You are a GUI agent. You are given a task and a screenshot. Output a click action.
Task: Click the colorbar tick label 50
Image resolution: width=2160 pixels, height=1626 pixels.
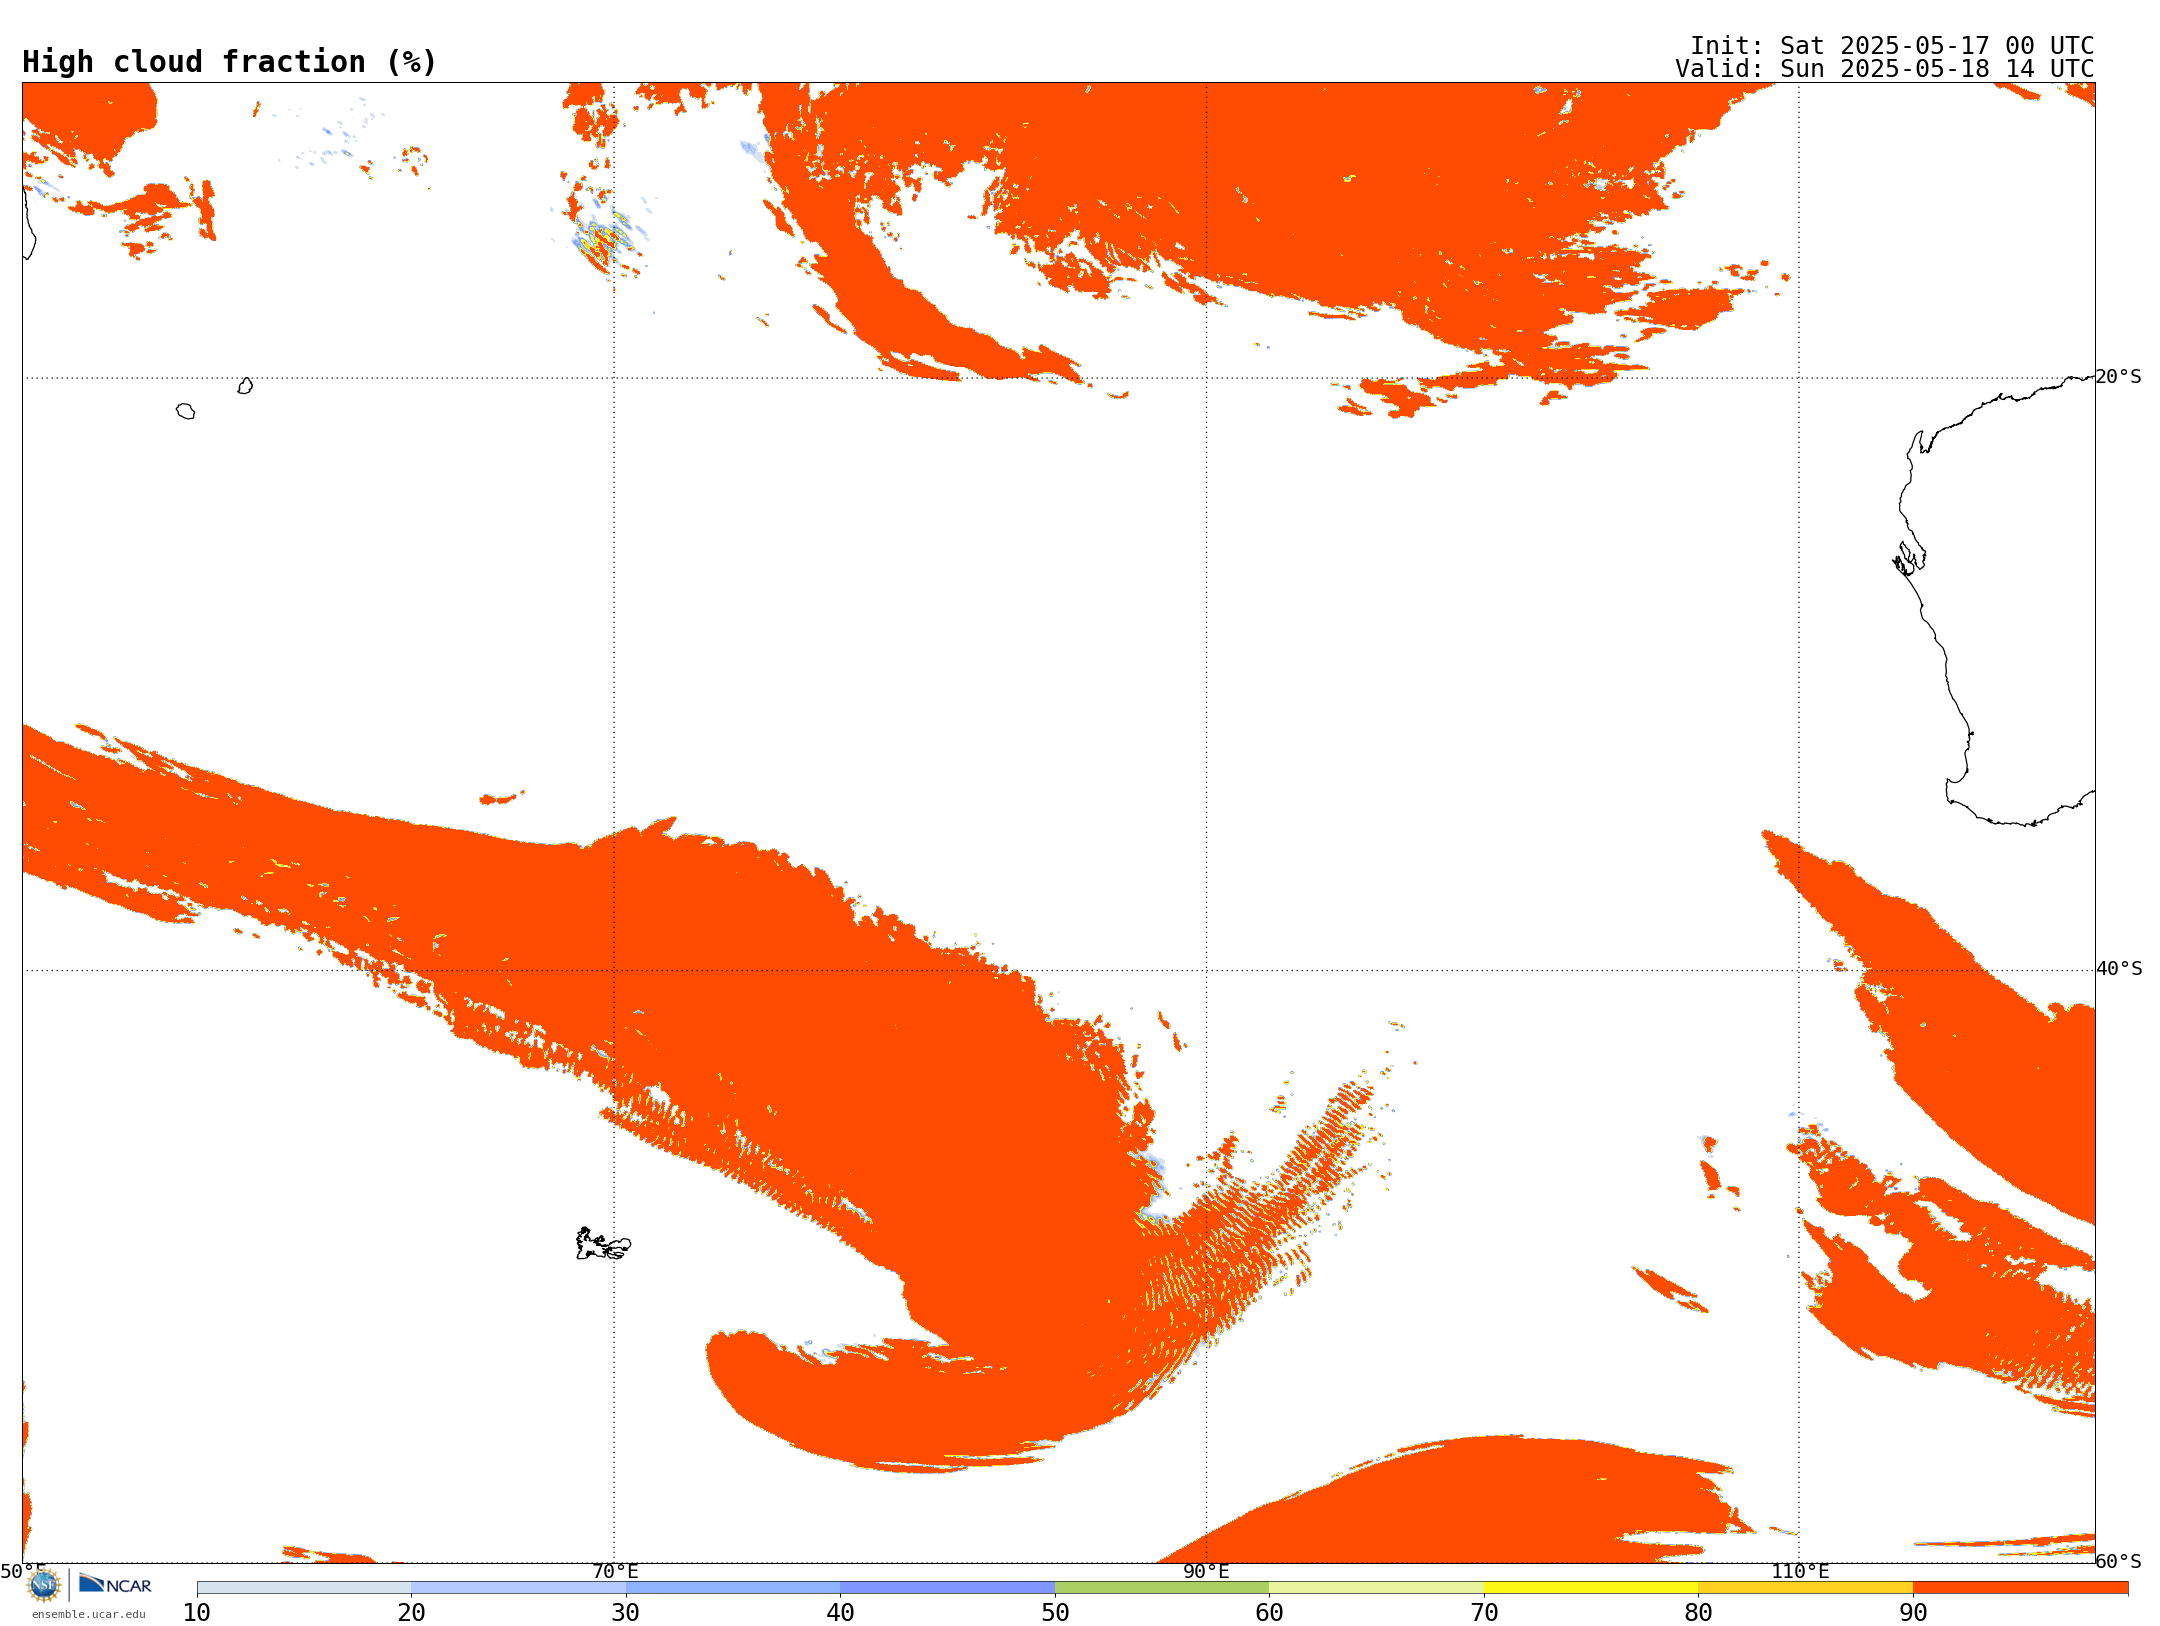pos(1055,1612)
